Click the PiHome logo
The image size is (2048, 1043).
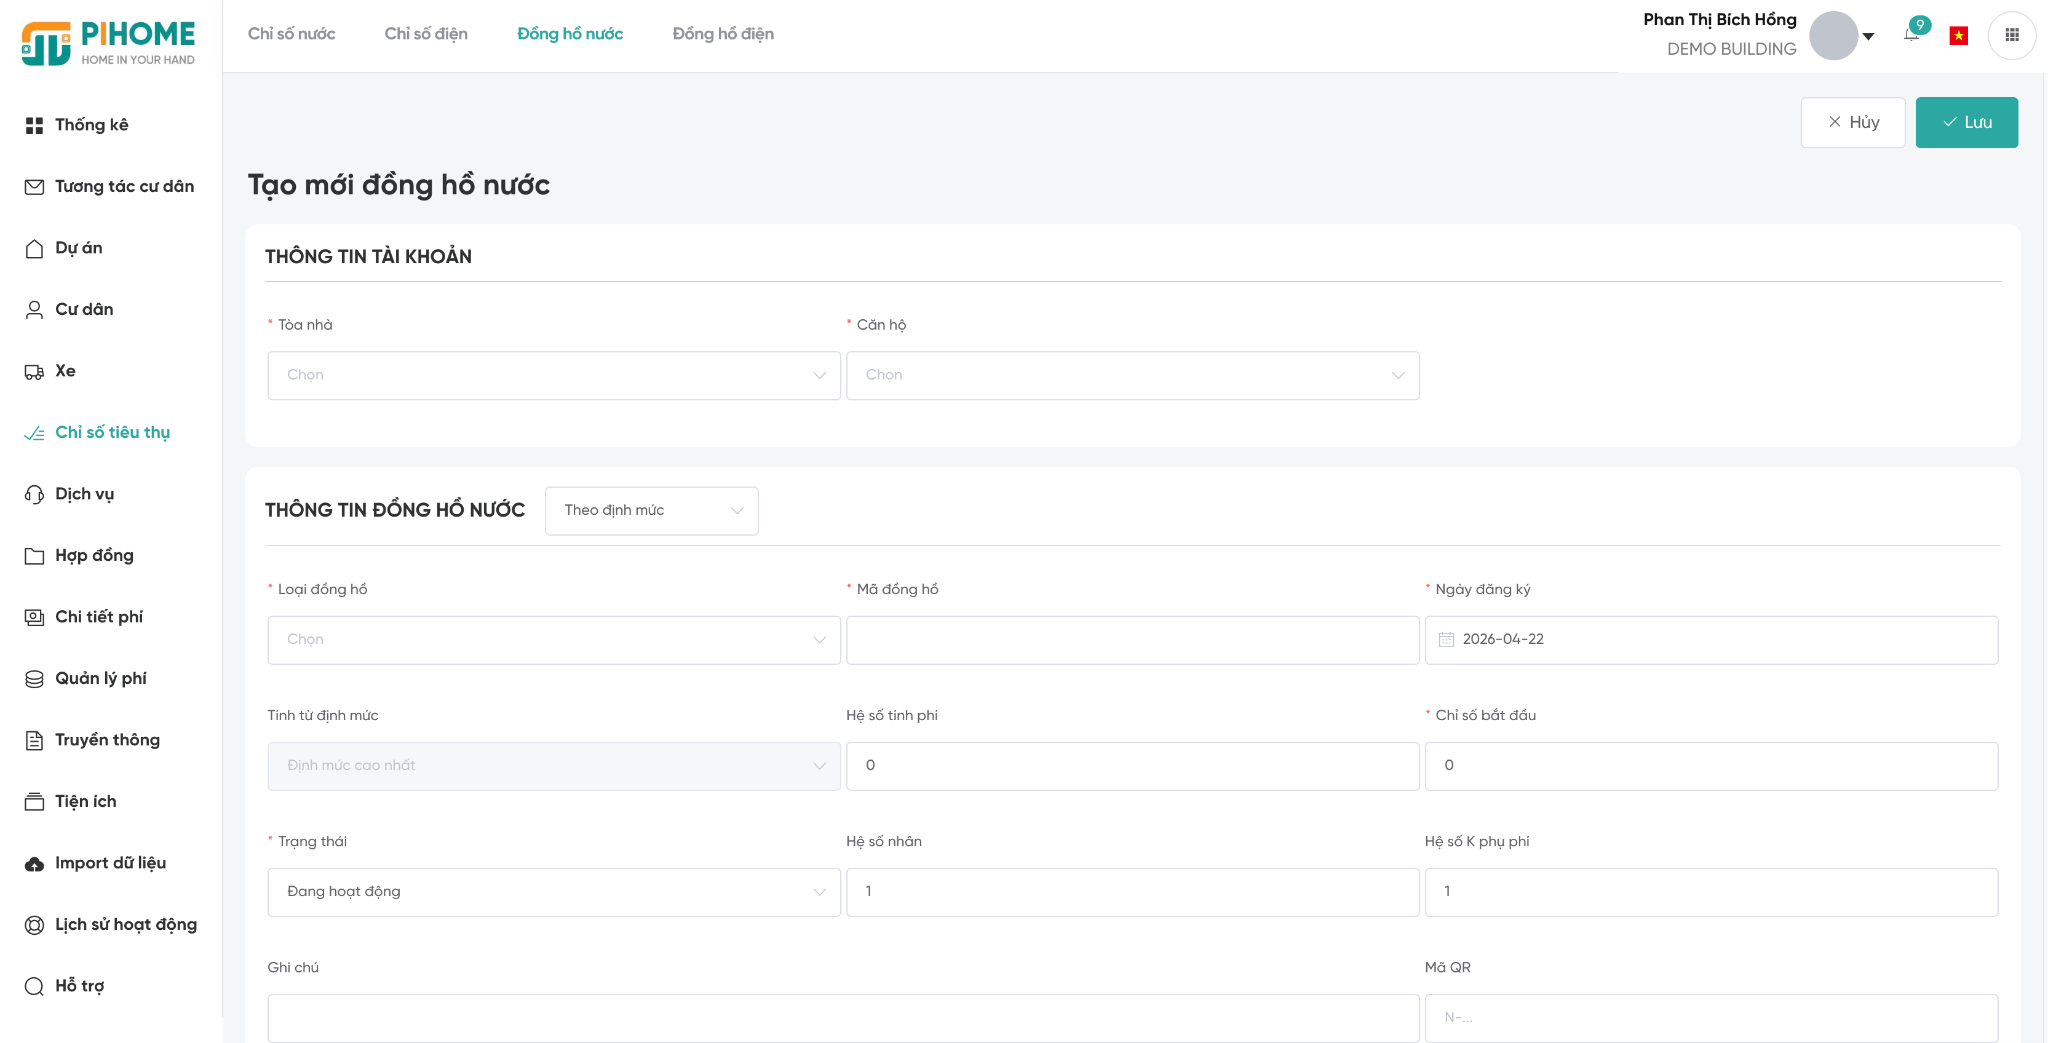click(x=109, y=43)
